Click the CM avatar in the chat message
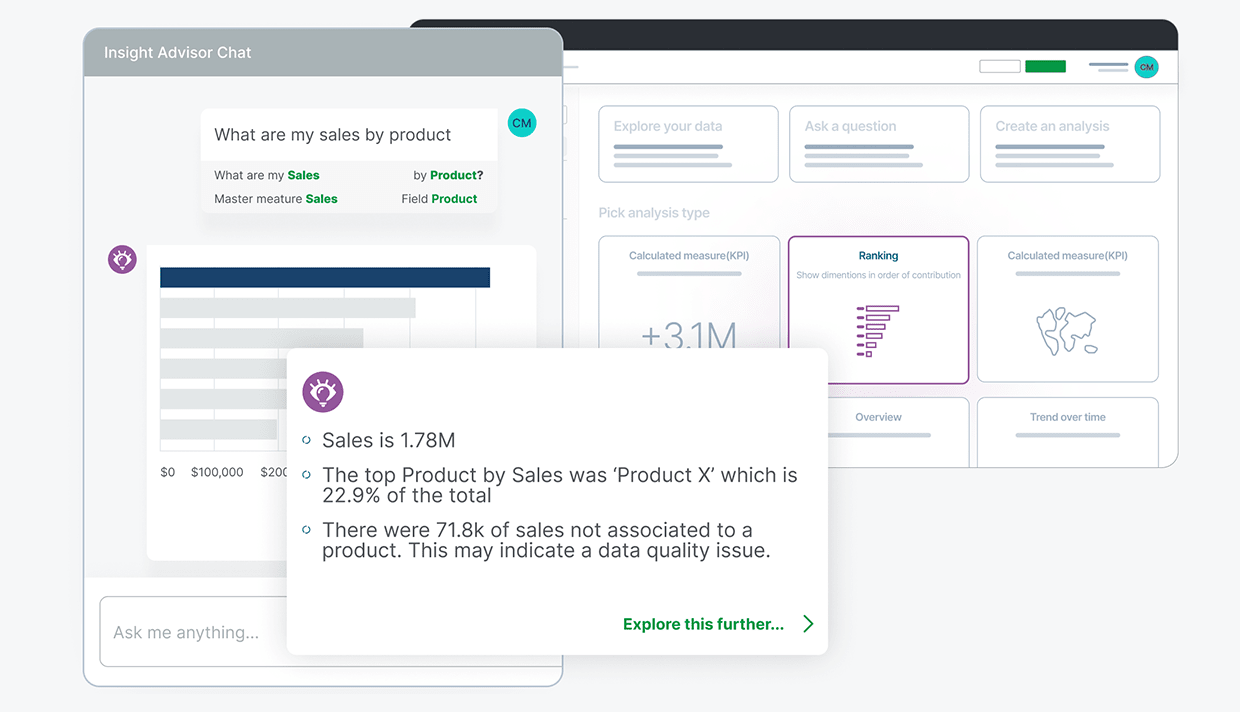1240x712 pixels. 521,122
